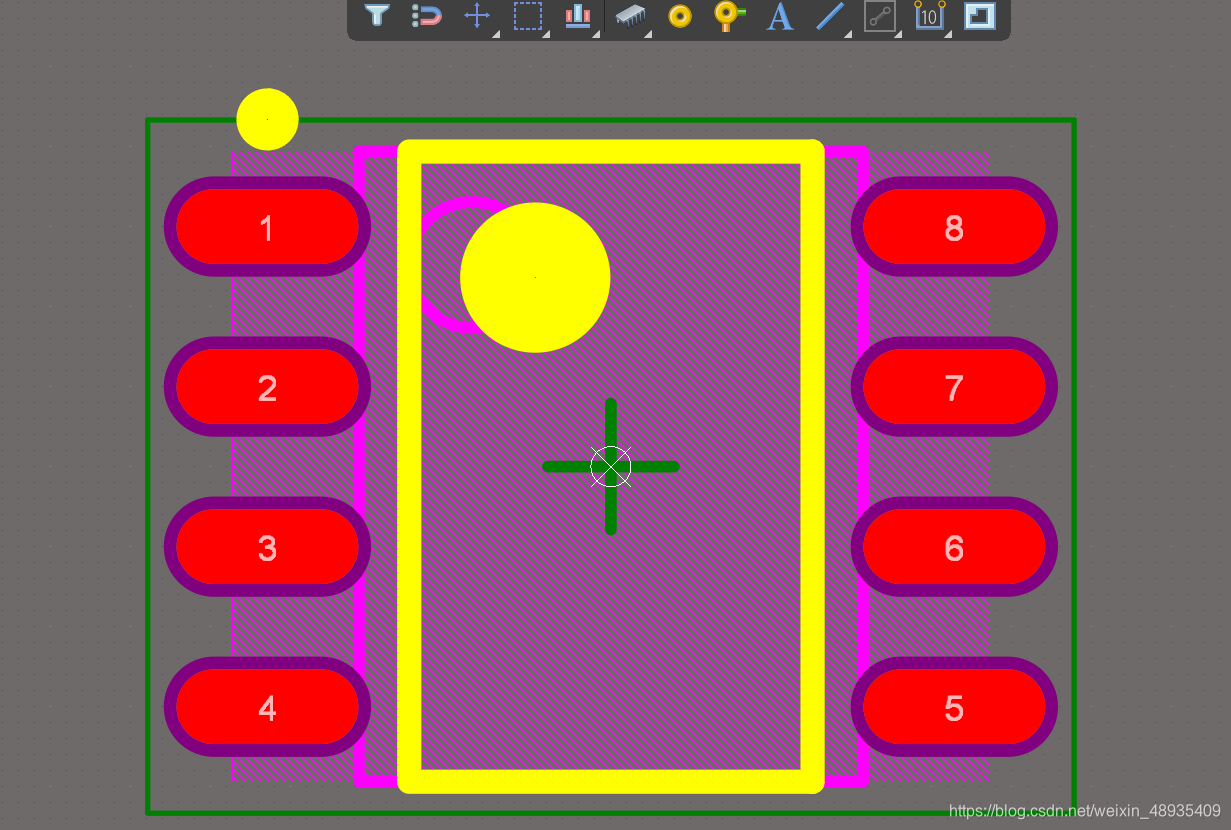Click the green origin crosshair at center
Screen dimensions: 1231x830
click(611, 466)
